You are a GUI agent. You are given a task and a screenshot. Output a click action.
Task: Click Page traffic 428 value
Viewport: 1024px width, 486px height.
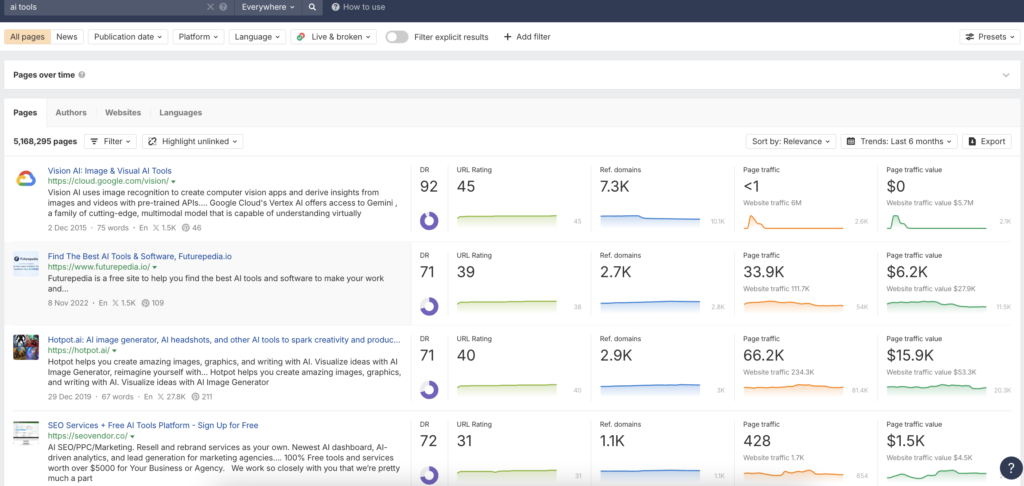[757, 440]
